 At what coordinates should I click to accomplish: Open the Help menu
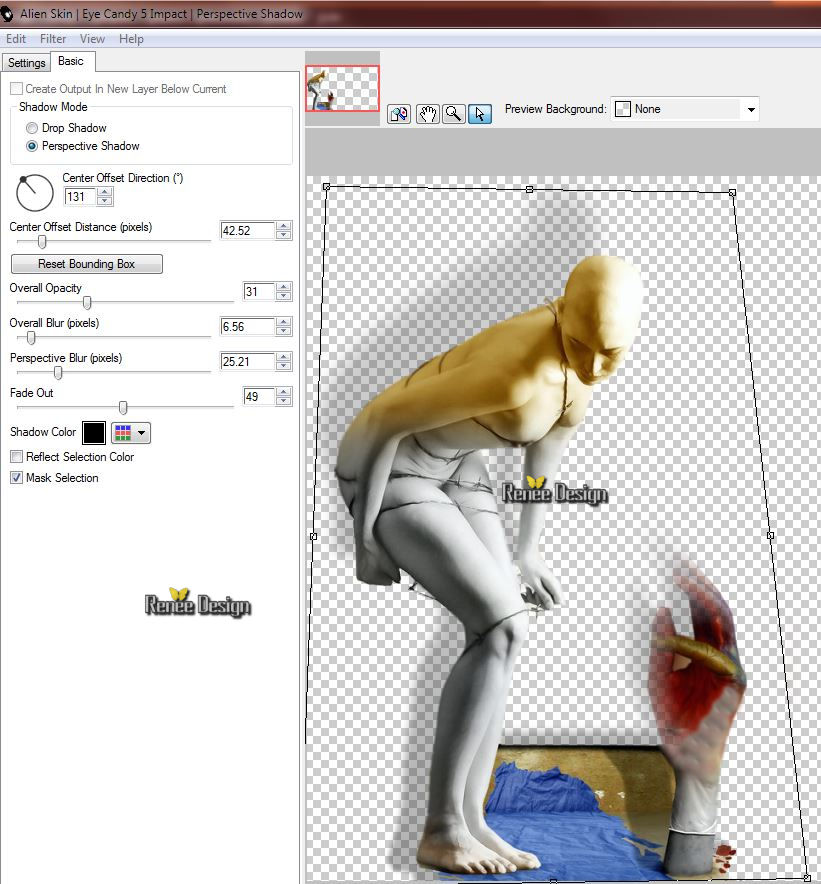(x=131, y=39)
